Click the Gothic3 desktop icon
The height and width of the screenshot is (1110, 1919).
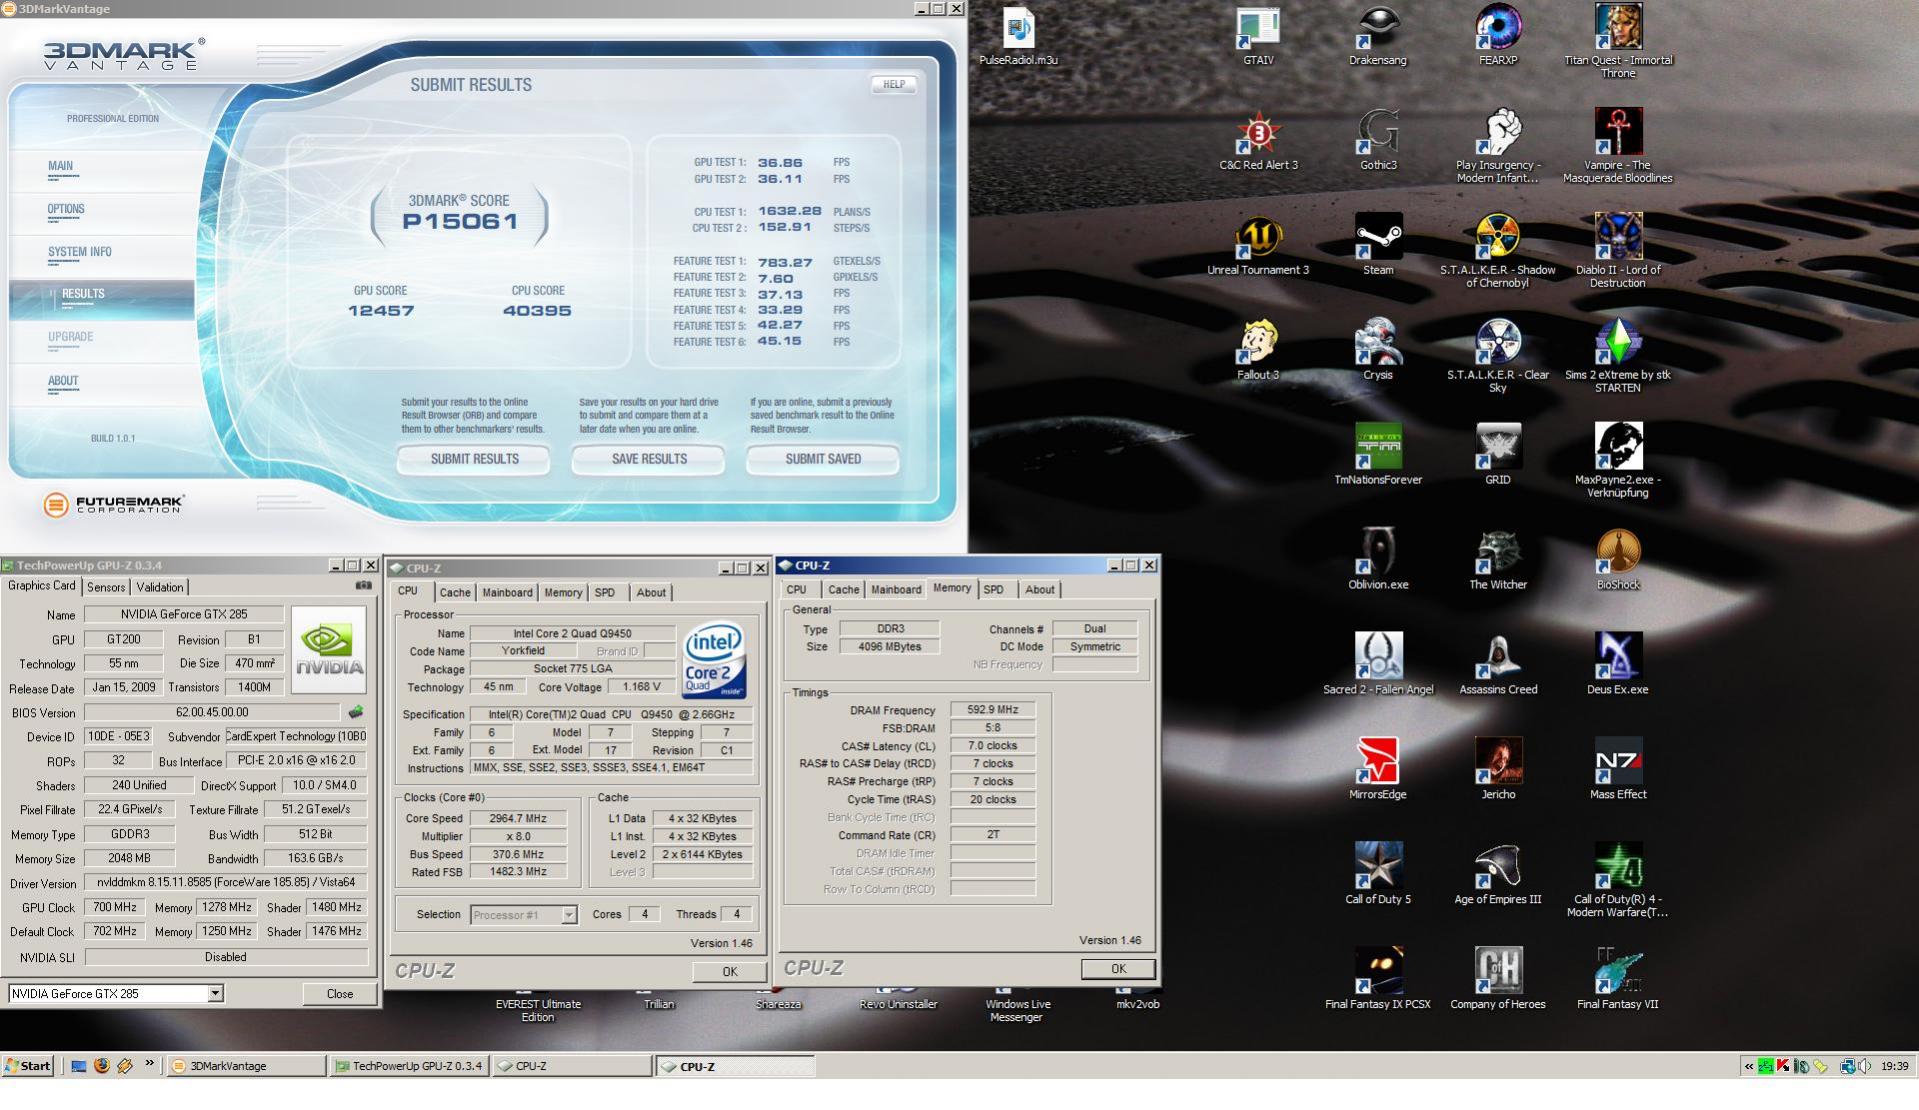pyautogui.click(x=1377, y=140)
